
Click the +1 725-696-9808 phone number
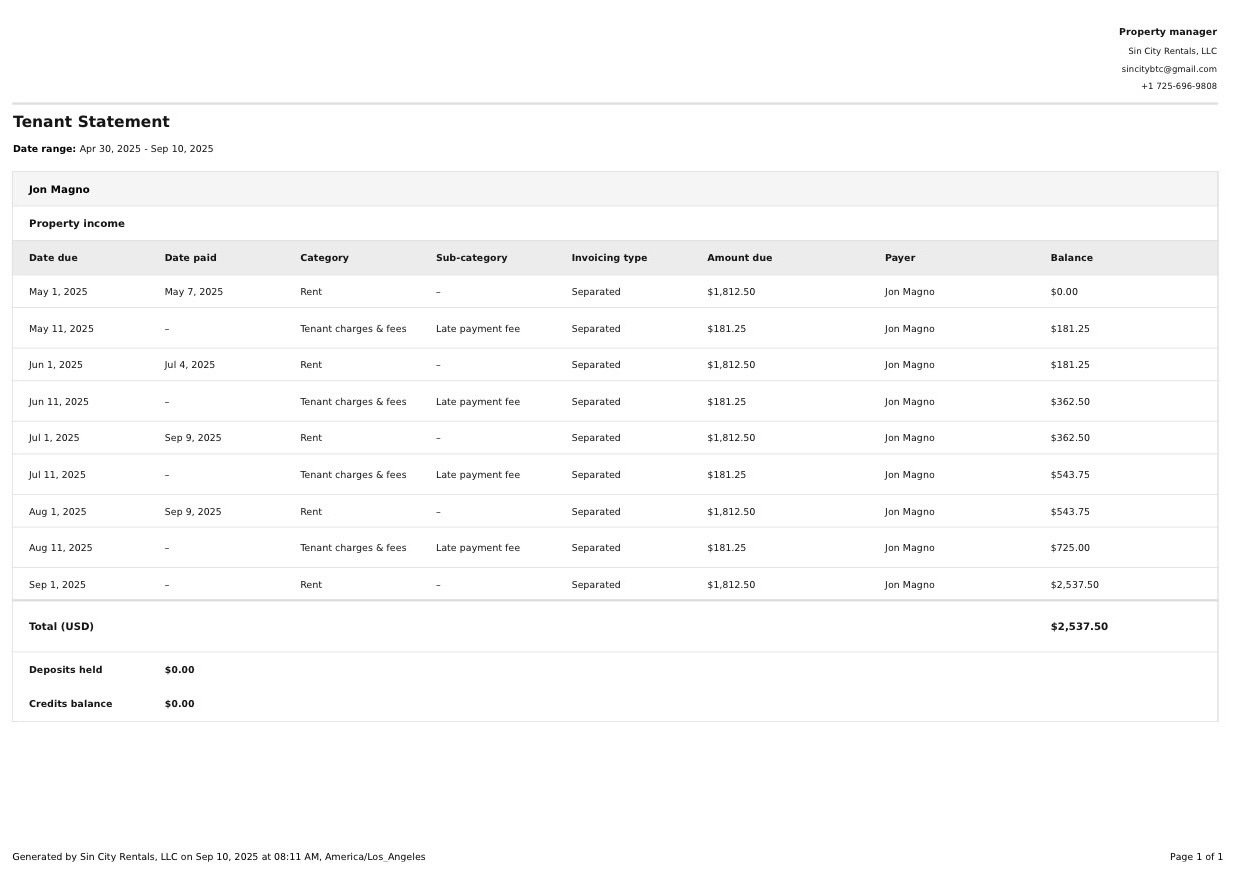(1178, 86)
